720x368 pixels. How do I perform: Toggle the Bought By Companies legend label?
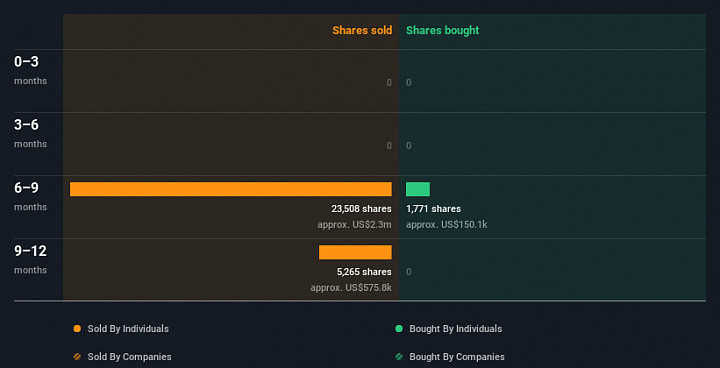point(457,357)
